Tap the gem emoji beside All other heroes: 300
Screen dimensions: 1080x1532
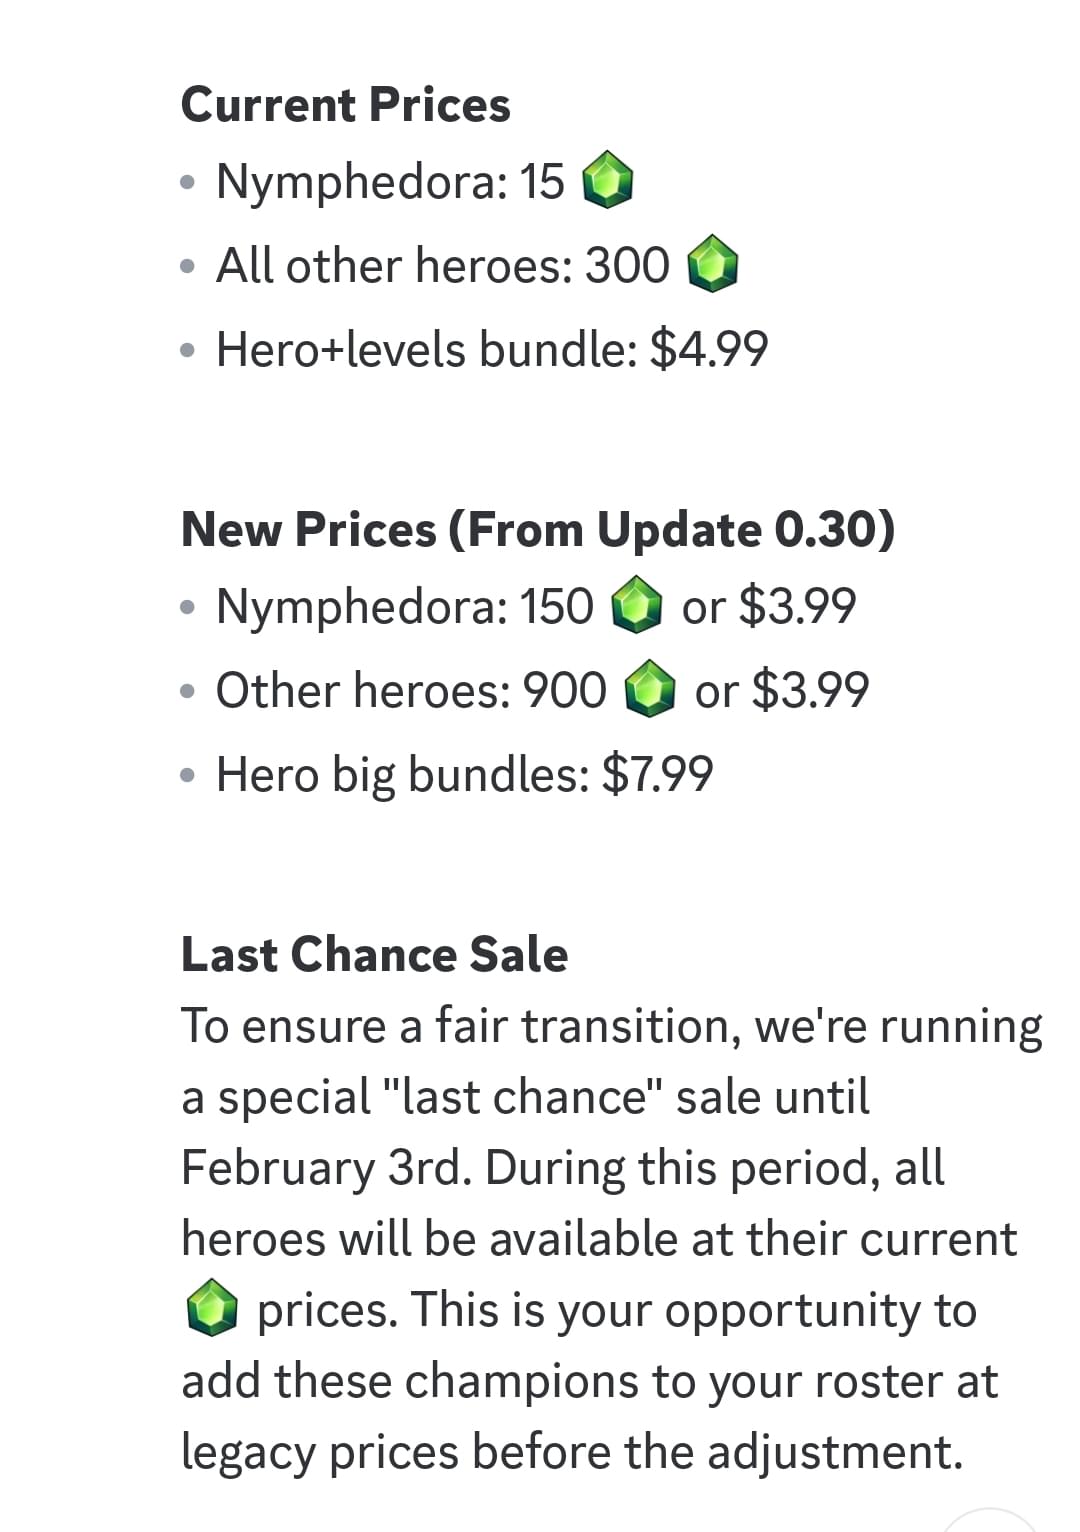point(713,265)
